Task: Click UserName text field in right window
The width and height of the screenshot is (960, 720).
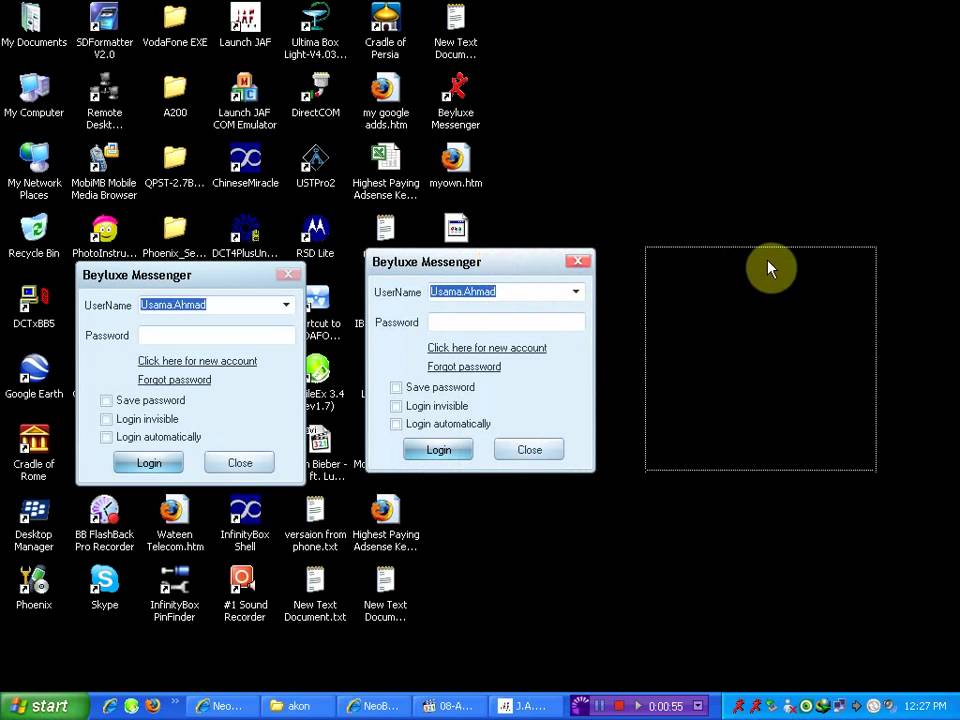Action: pos(498,291)
